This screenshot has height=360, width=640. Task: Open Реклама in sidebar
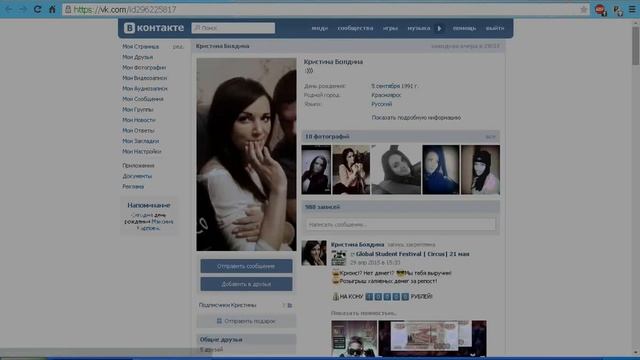click(133, 187)
